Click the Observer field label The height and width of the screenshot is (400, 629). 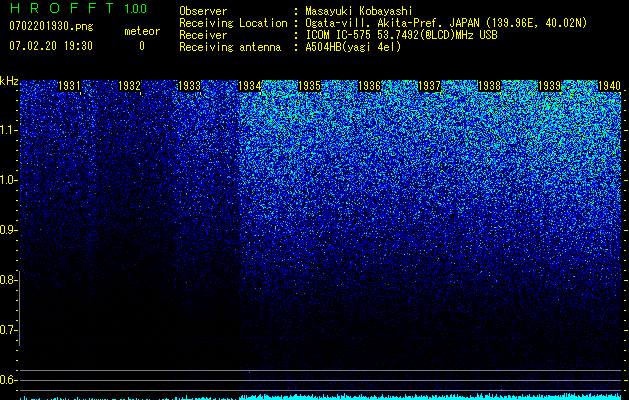pyautogui.click(x=203, y=11)
